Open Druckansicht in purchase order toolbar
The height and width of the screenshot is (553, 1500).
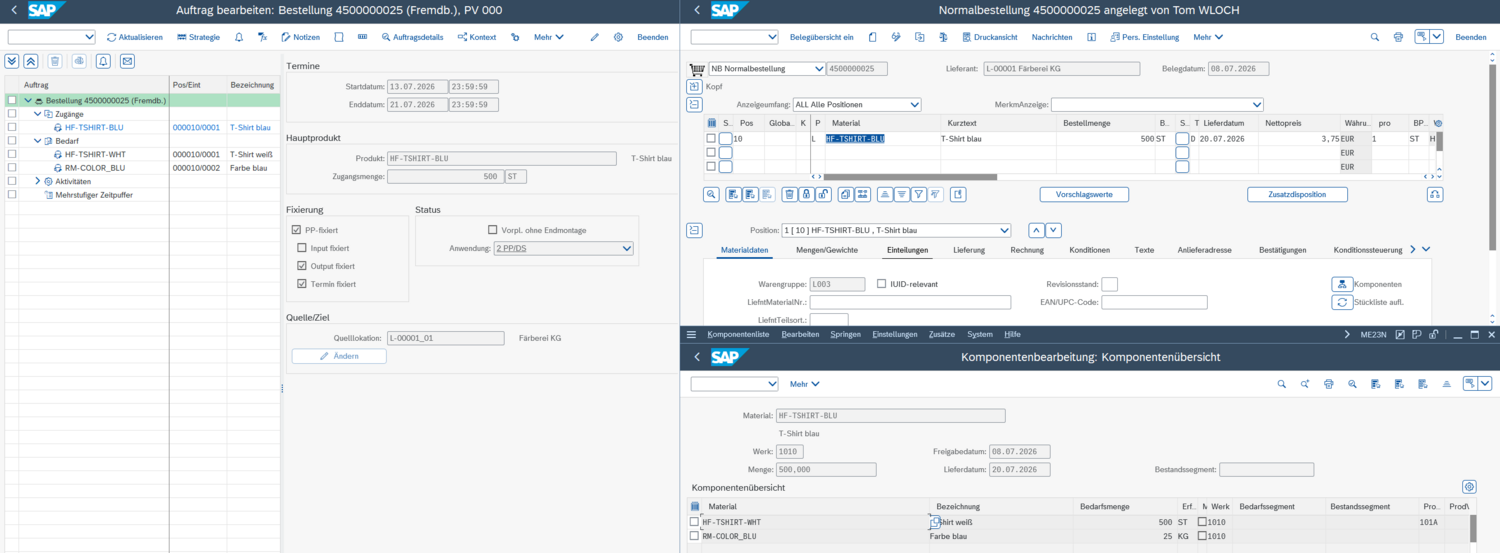(x=989, y=37)
